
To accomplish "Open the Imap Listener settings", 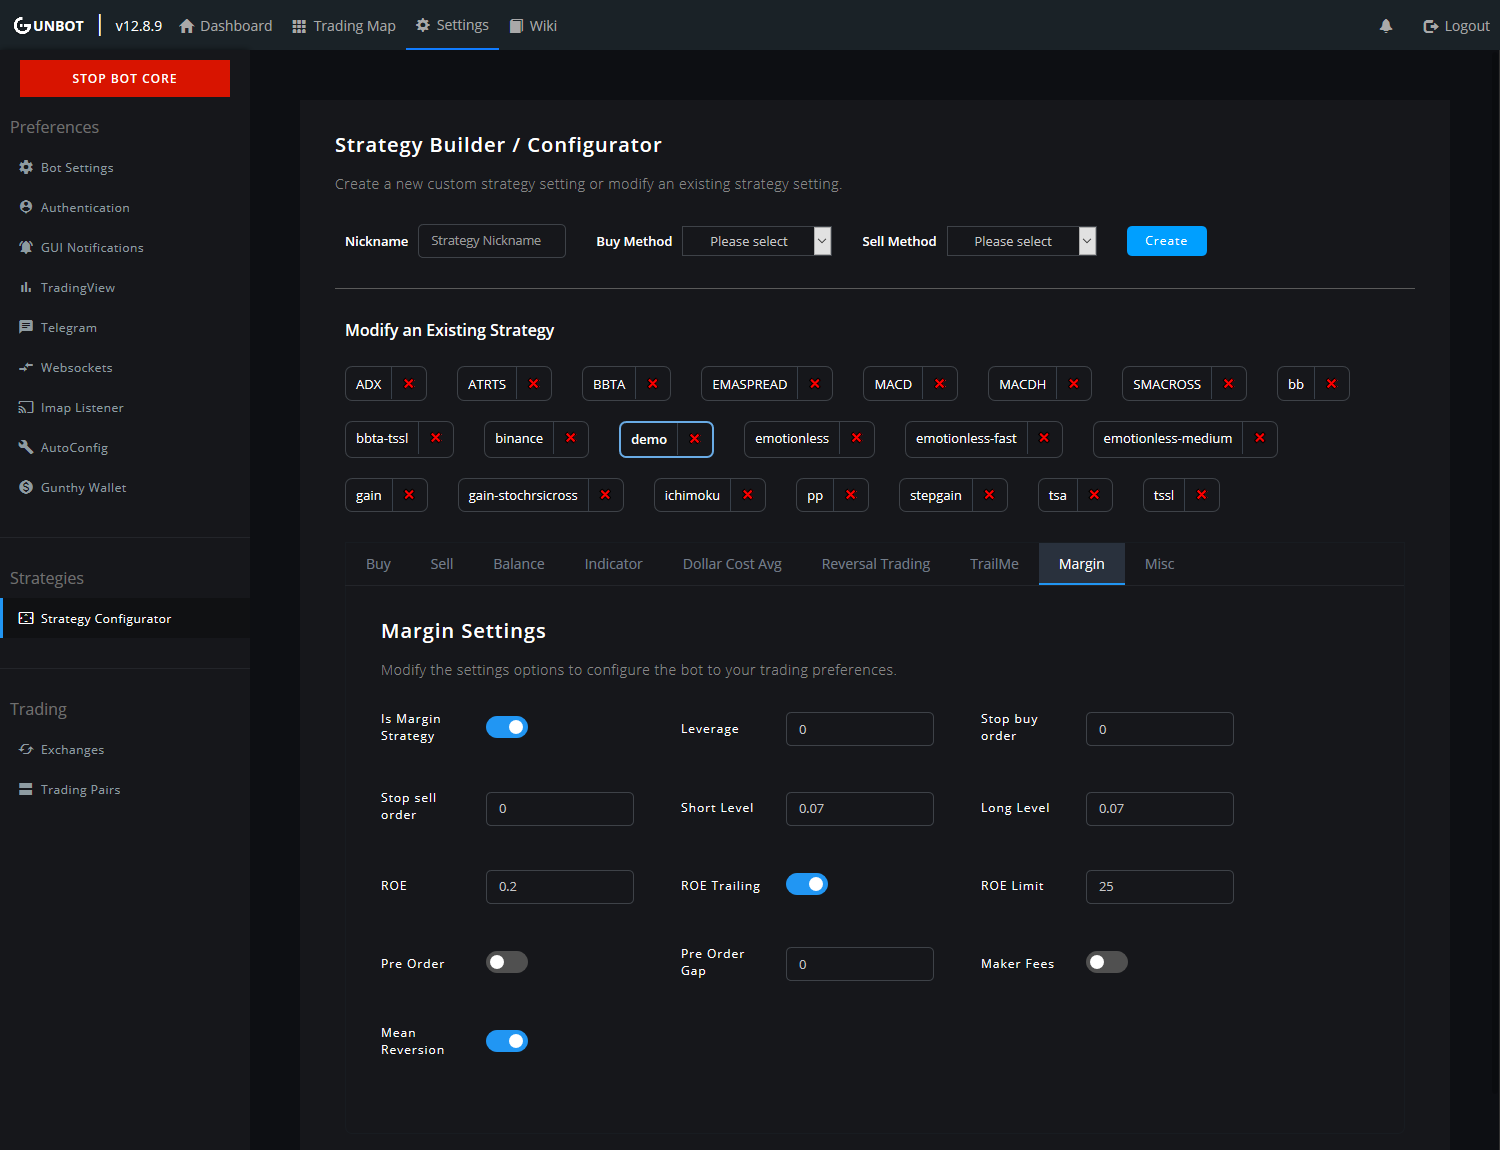I will point(81,408).
